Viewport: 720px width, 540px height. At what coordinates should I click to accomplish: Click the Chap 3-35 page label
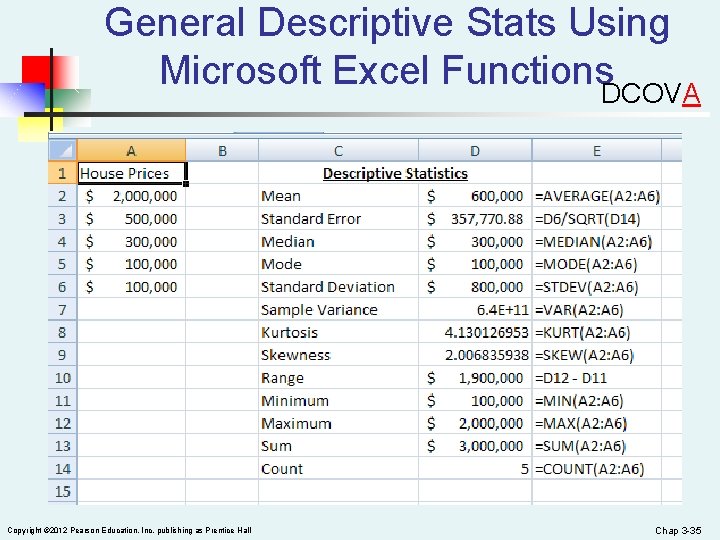pyautogui.click(x=678, y=530)
